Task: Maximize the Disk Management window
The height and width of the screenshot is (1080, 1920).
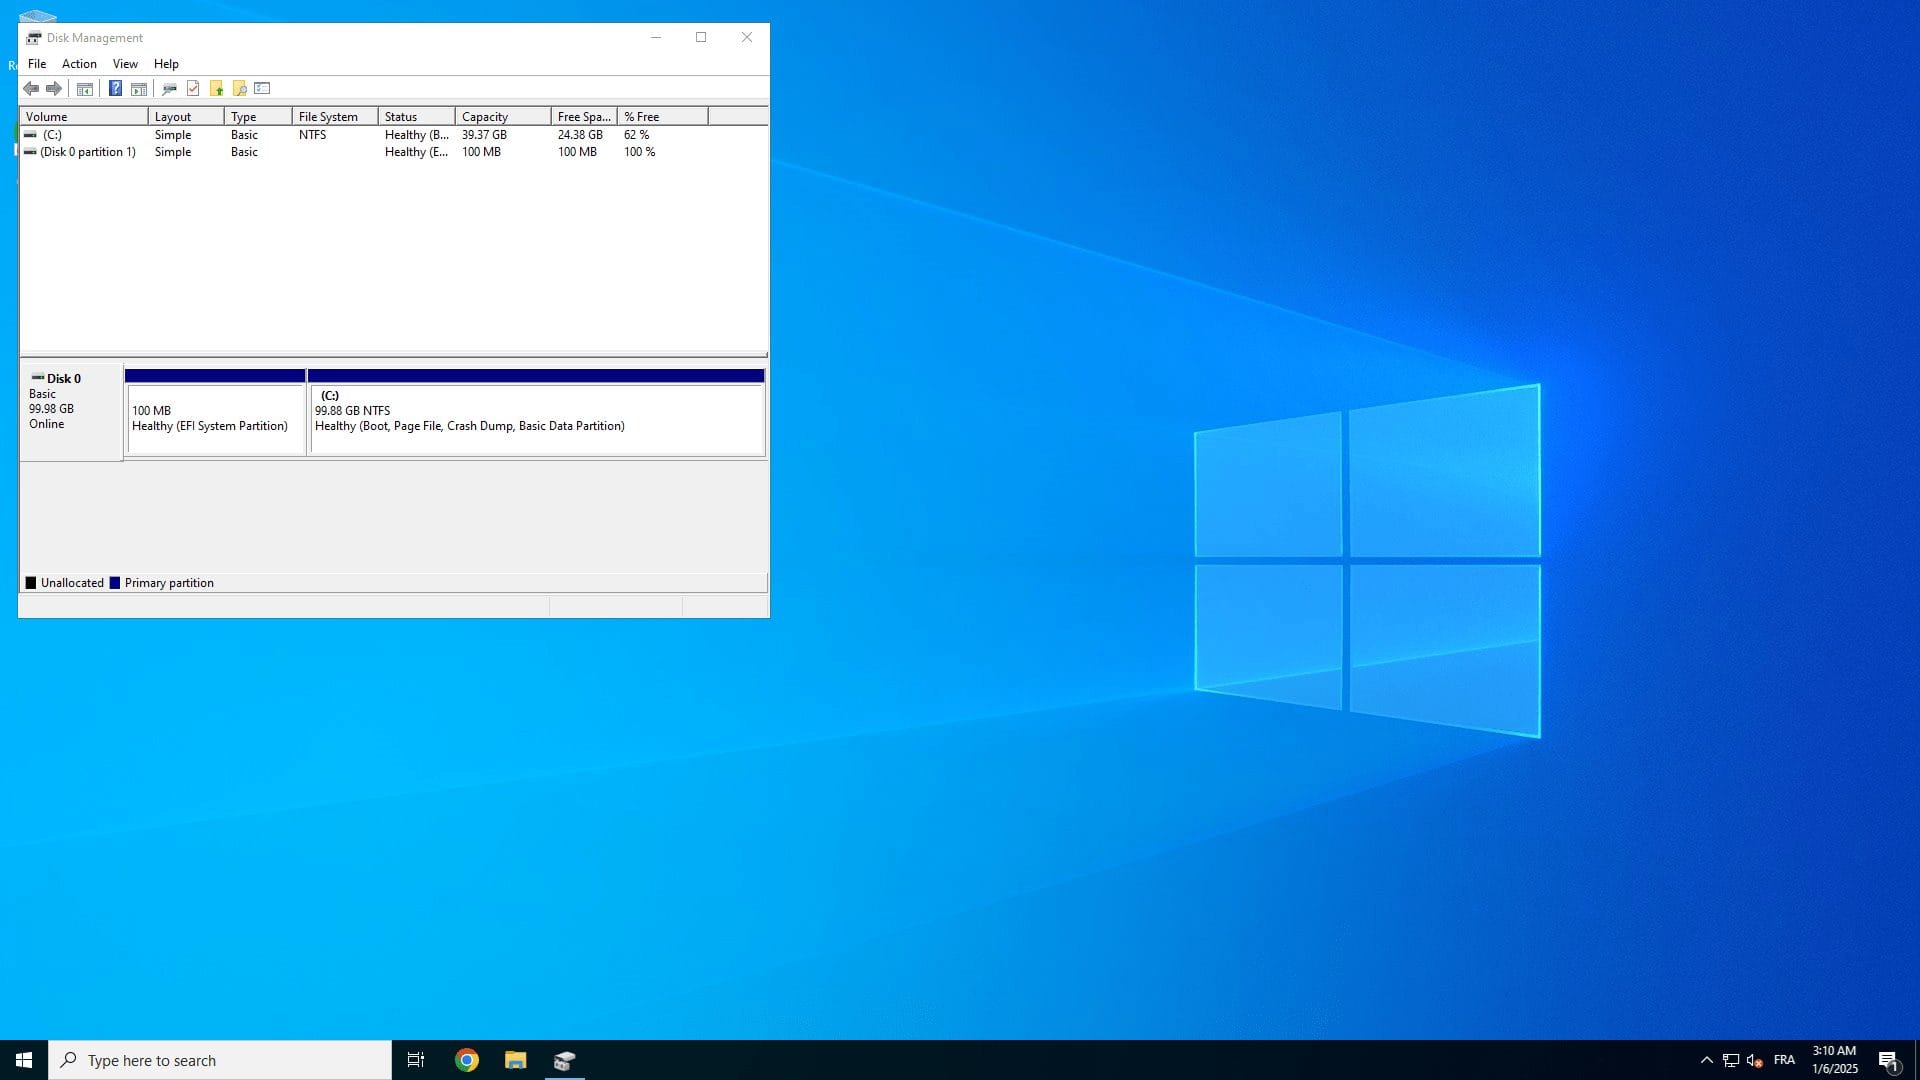Action: [x=701, y=38]
